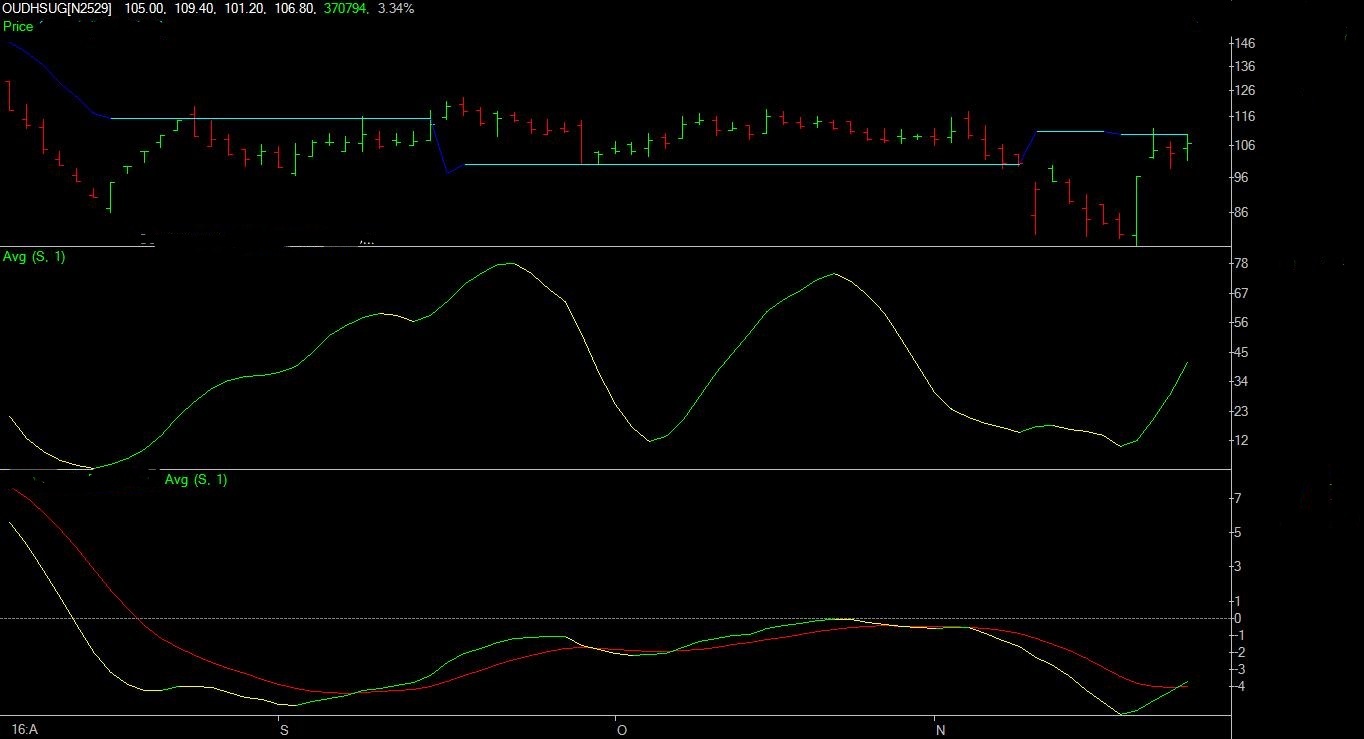
Task: Click the O month marker on time axis
Action: pos(622,729)
